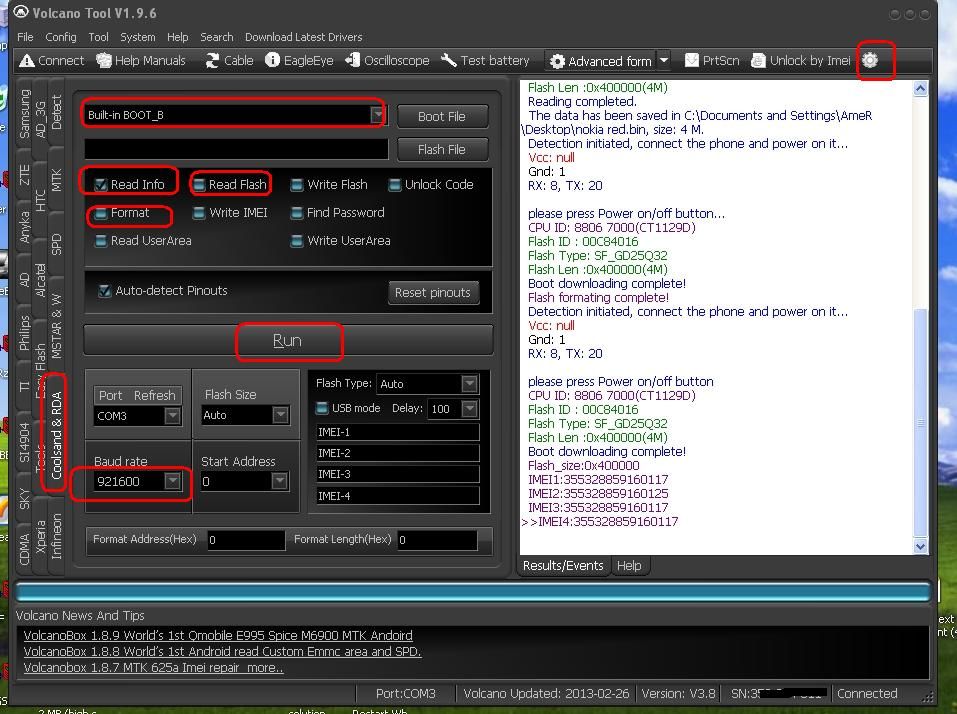957x714 pixels.
Task: Click the Flash File button
Action: pyautogui.click(x=442, y=149)
